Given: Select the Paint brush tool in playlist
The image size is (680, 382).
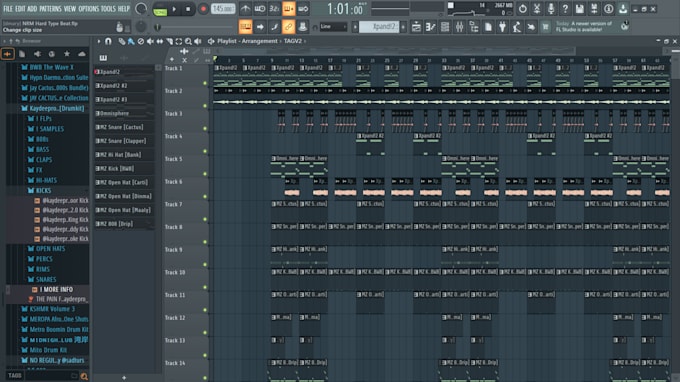Looking at the screenshot, I should [131, 41].
